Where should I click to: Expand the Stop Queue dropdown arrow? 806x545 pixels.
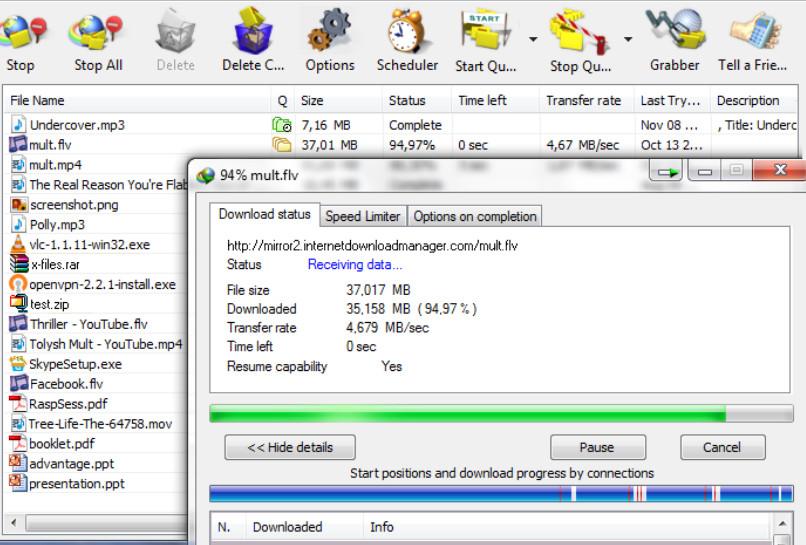(628, 40)
